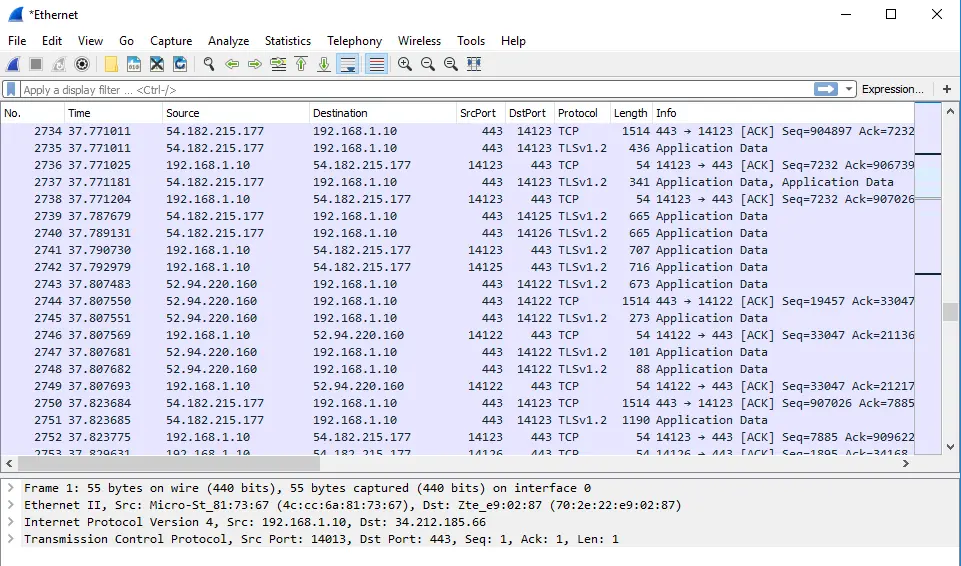Image resolution: width=961 pixels, height=566 pixels.
Task: Apply display filter arrow button
Action: (x=826, y=89)
